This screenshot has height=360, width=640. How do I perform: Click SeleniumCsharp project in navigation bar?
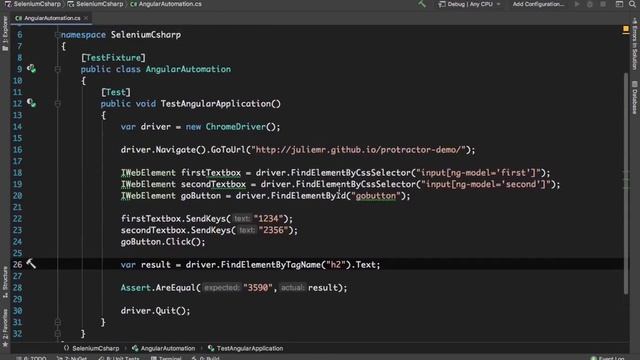95,4
